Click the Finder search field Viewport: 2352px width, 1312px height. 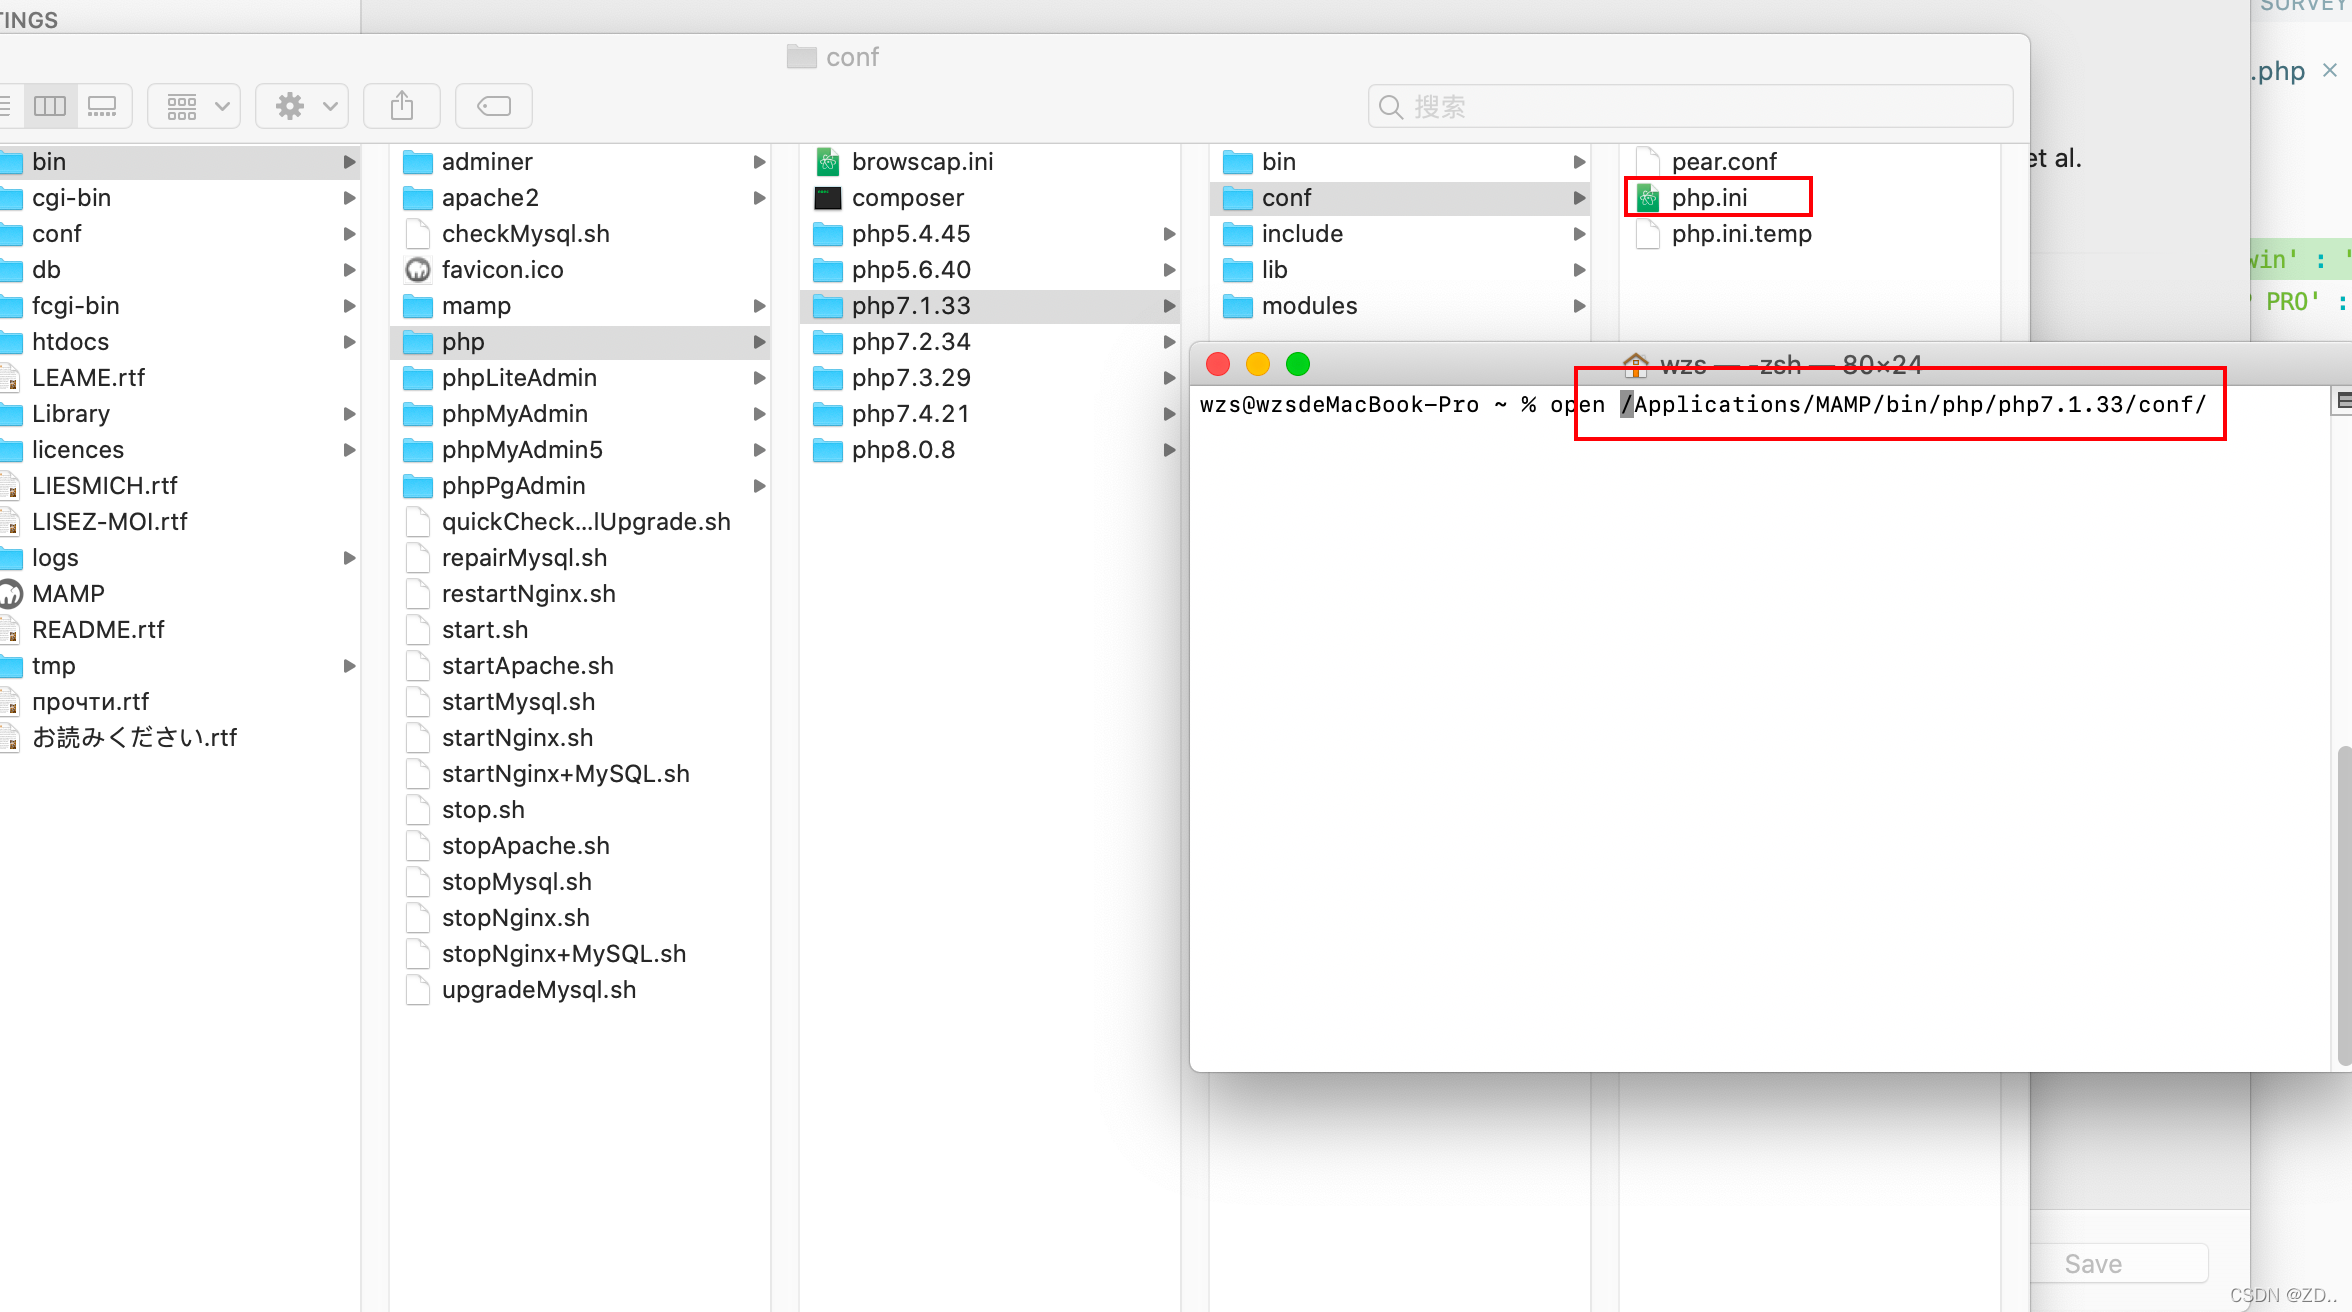tap(1690, 106)
